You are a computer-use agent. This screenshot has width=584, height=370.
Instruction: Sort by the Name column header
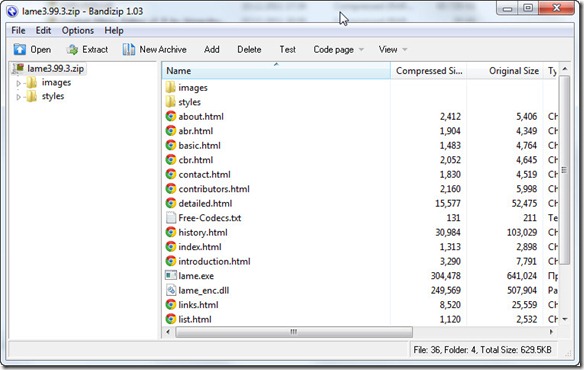[x=276, y=71]
